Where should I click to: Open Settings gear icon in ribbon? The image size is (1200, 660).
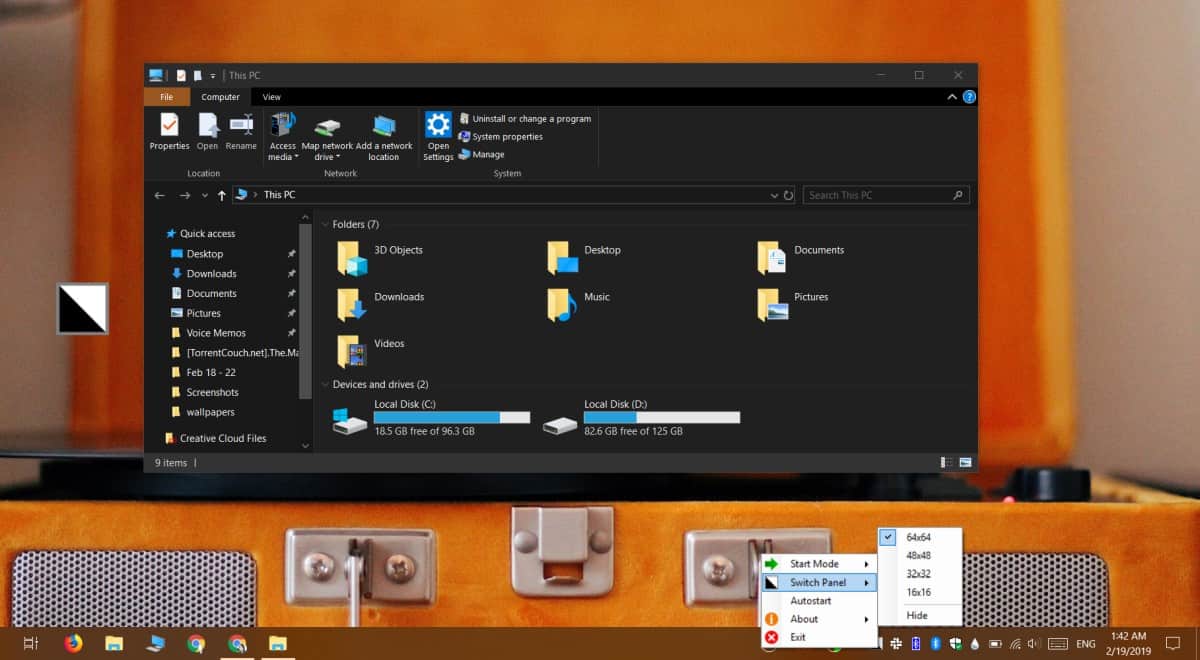[x=438, y=124]
